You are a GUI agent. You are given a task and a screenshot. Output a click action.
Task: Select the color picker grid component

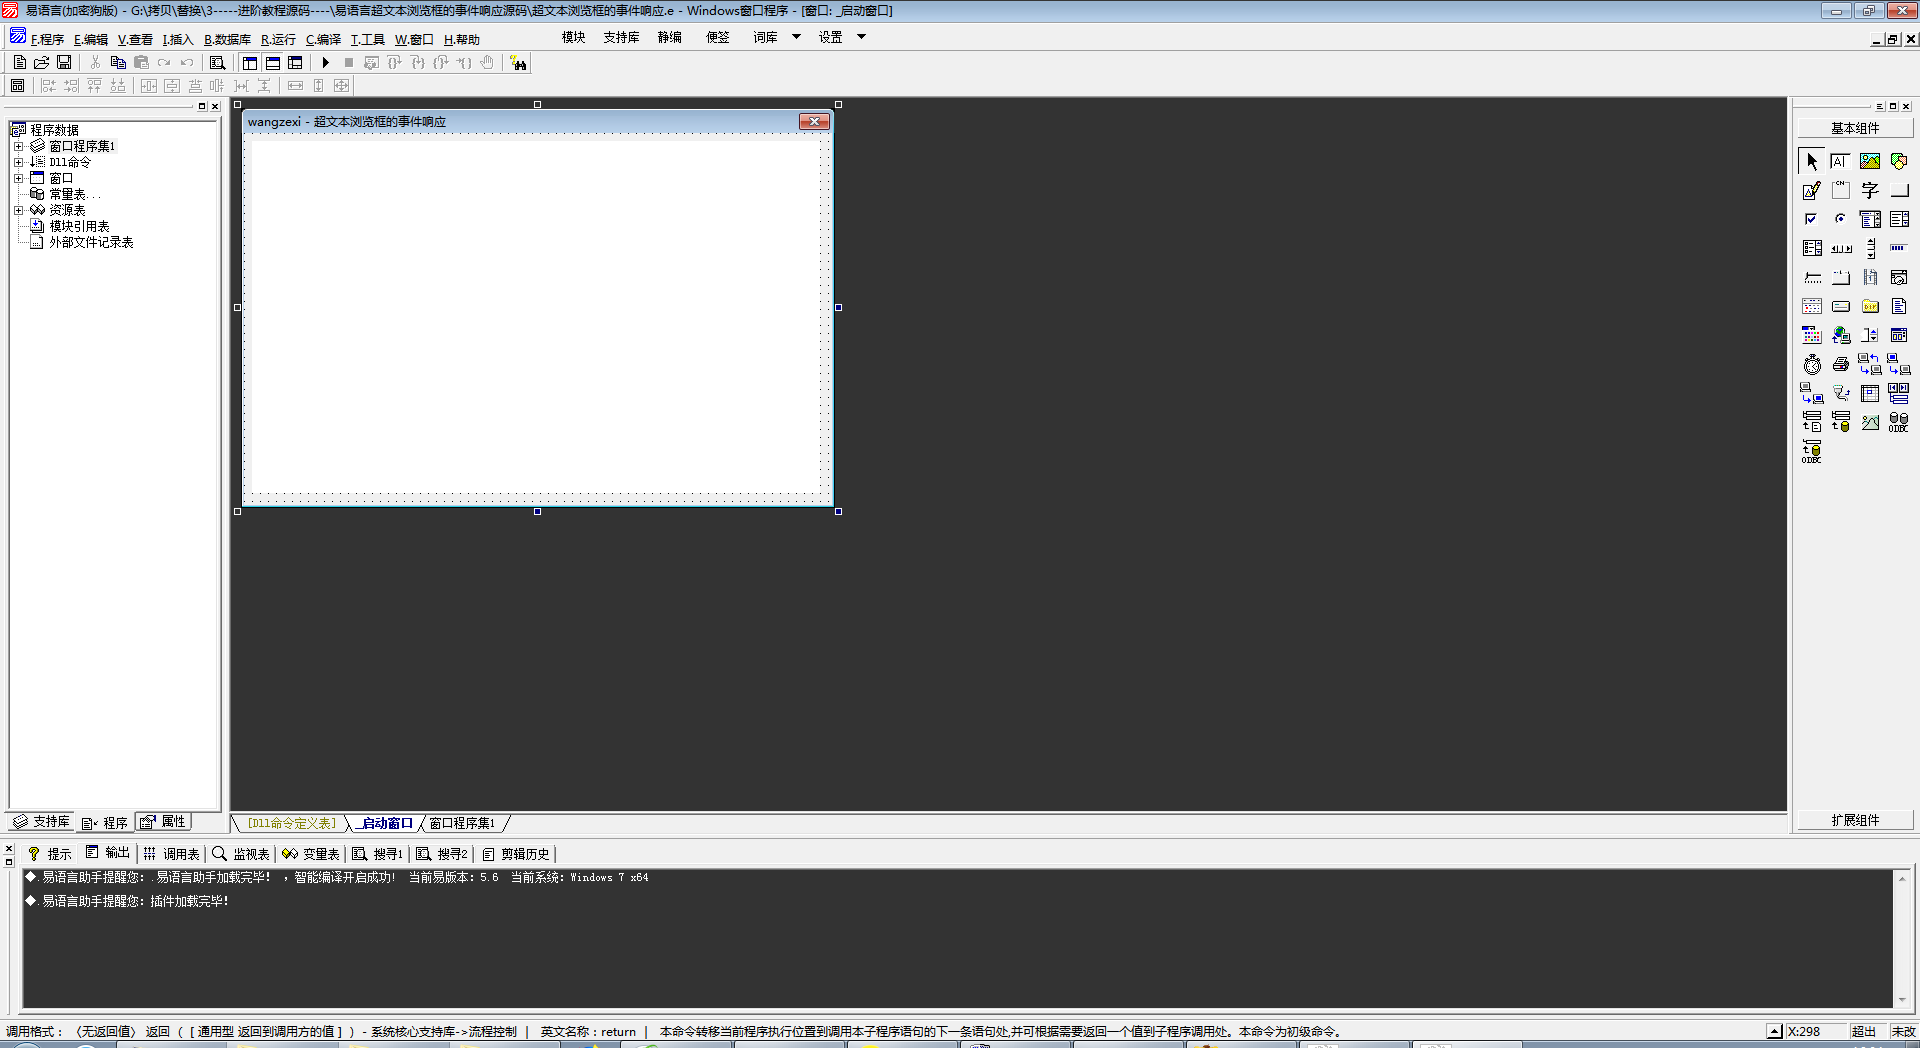1811,335
